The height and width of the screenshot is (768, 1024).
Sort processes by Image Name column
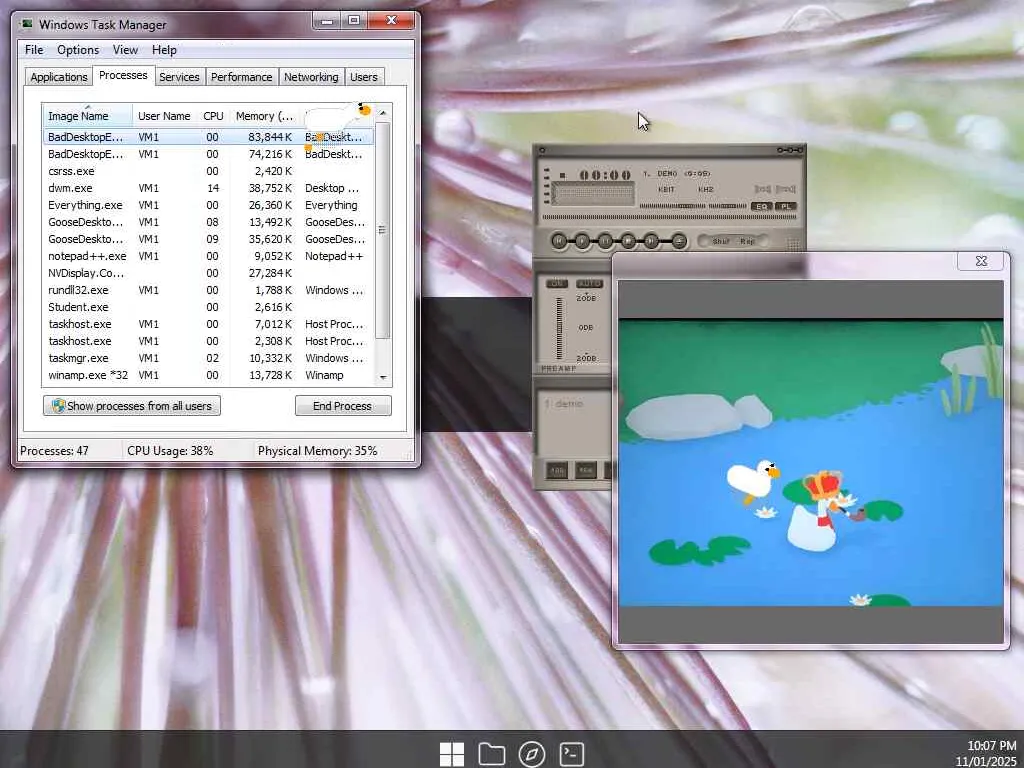click(88, 116)
